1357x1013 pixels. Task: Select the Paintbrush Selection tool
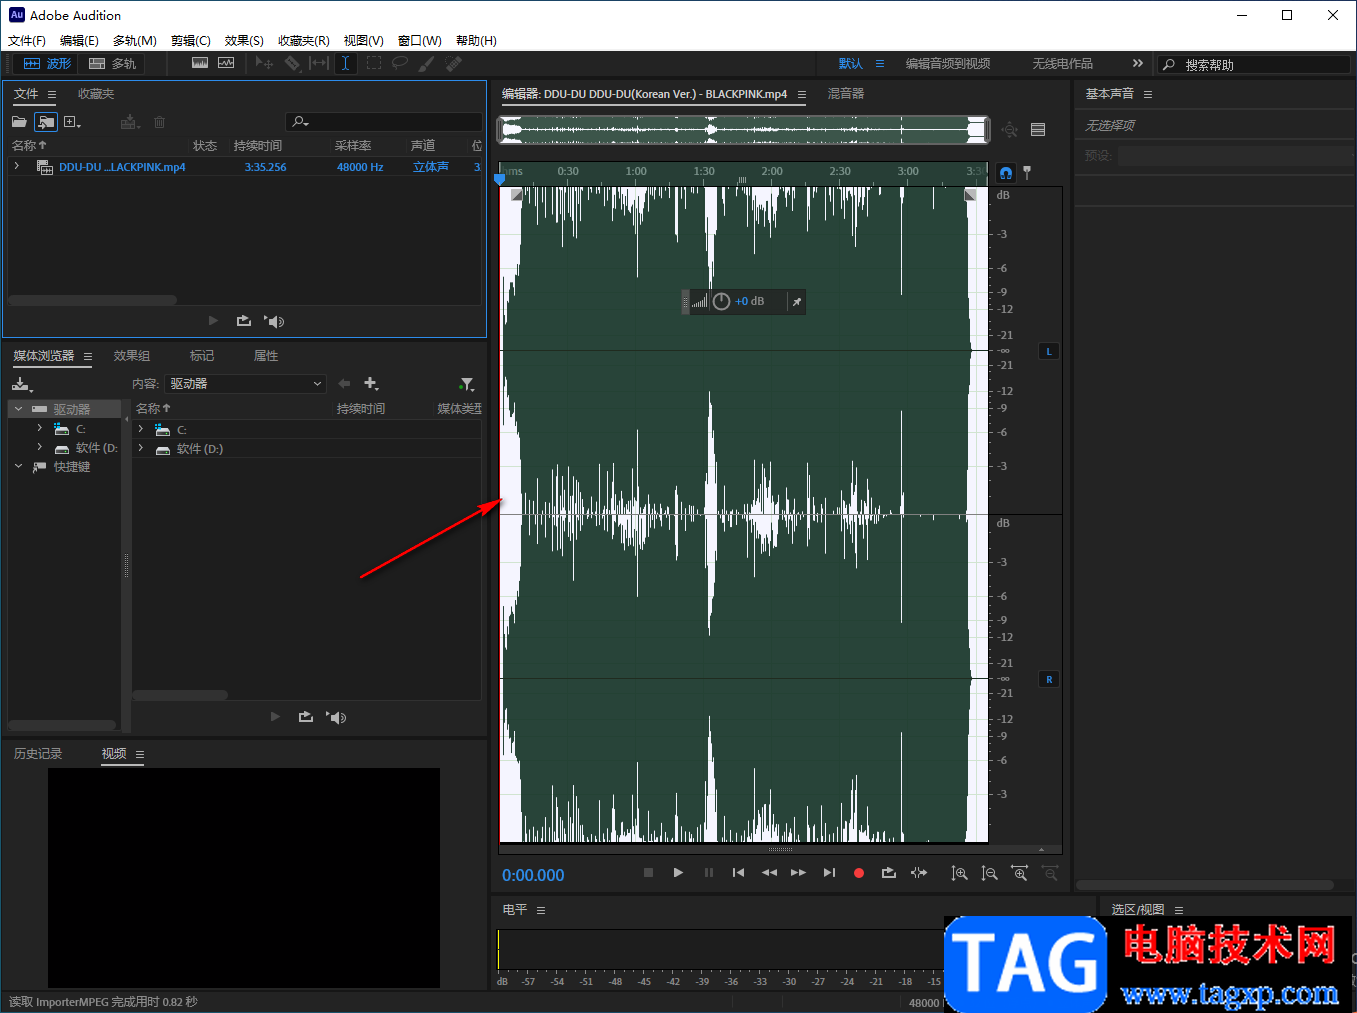[x=427, y=63]
